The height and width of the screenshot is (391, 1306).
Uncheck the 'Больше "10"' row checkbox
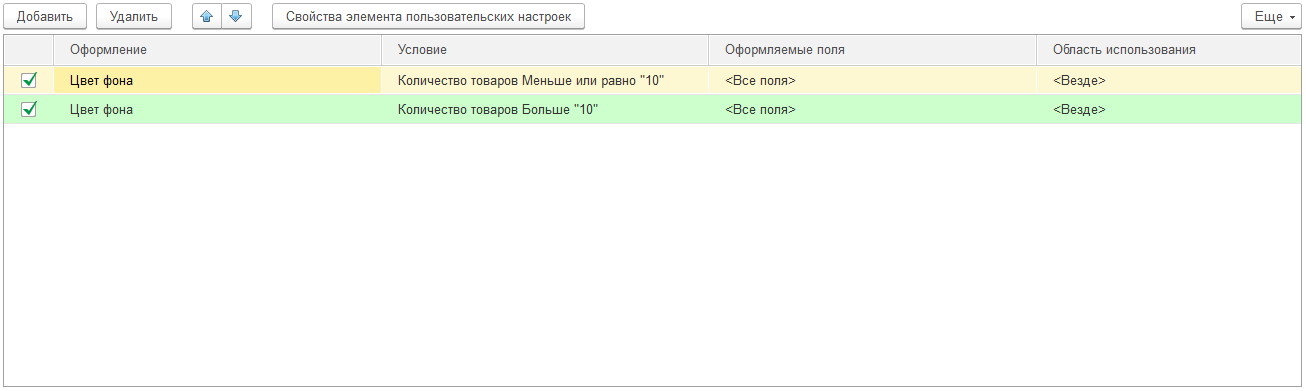click(x=29, y=110)
